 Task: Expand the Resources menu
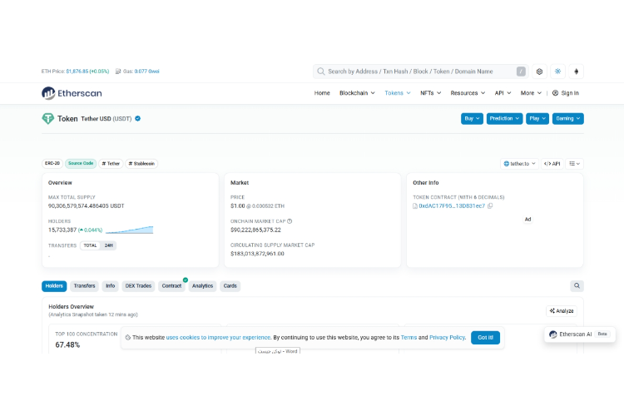468,93
